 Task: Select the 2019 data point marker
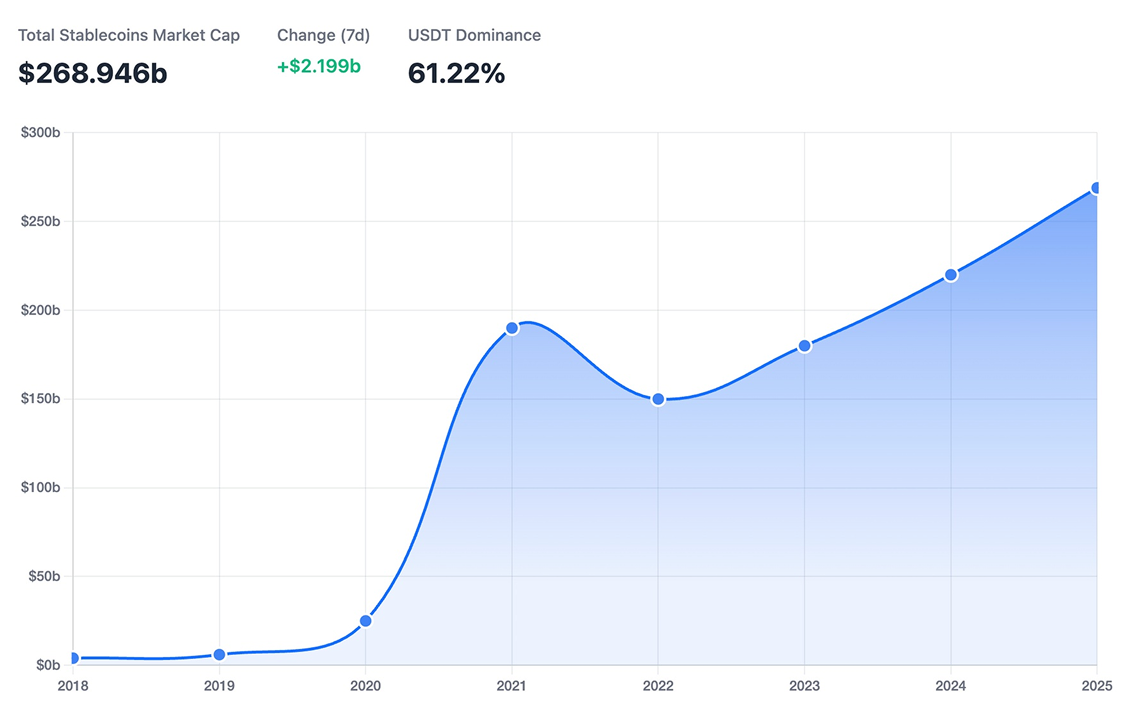219,655
